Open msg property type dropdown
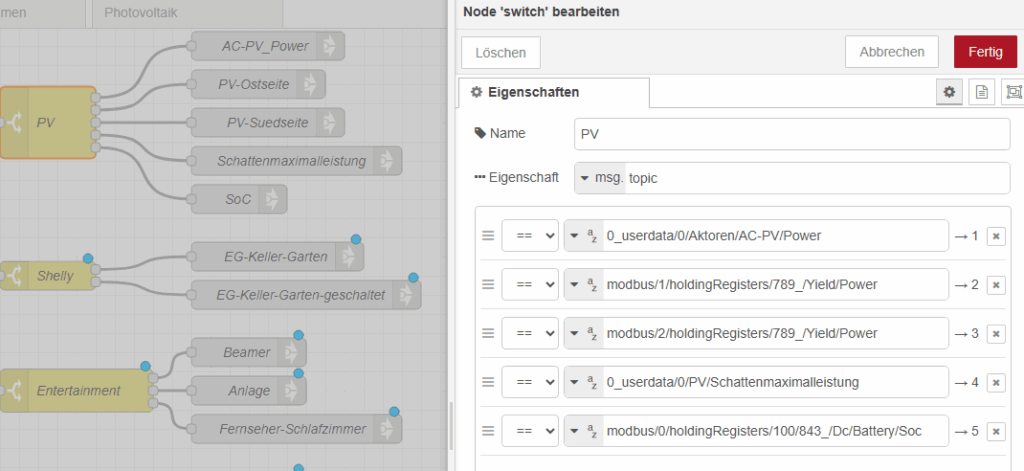The height and width of the screenshot is (471, 1024). point(600,178)
